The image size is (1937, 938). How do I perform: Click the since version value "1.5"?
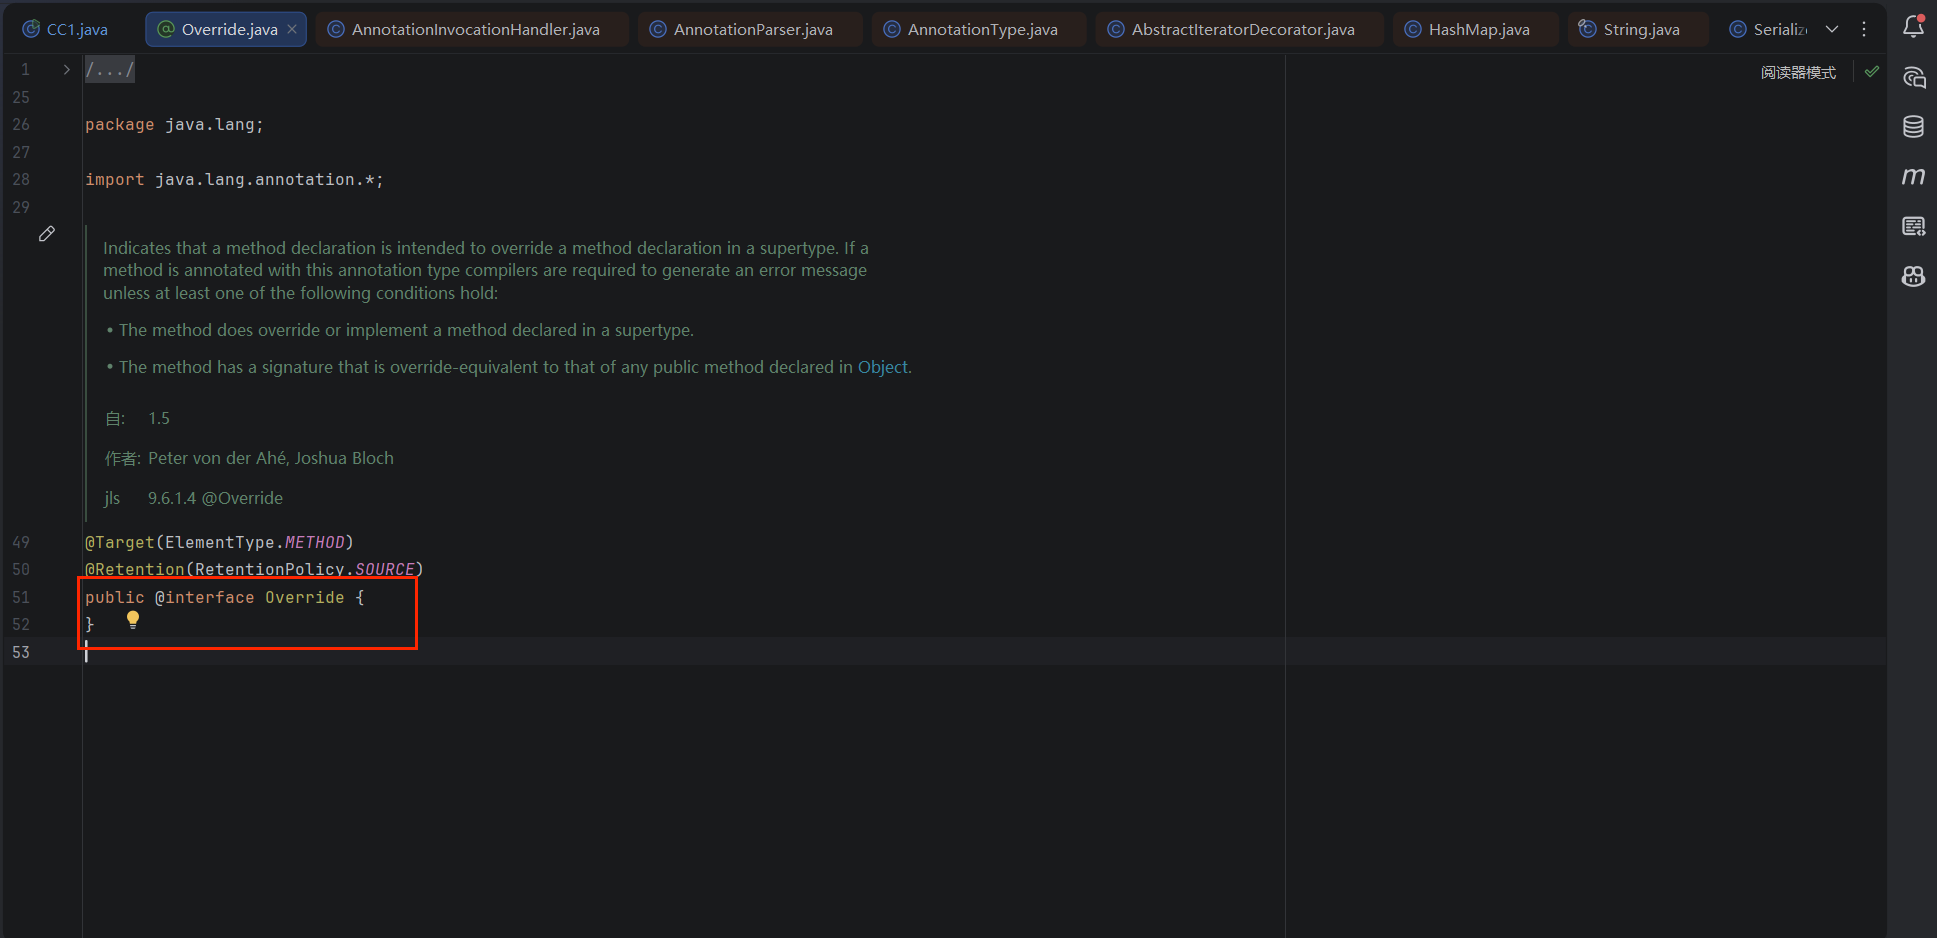[159, 418]
